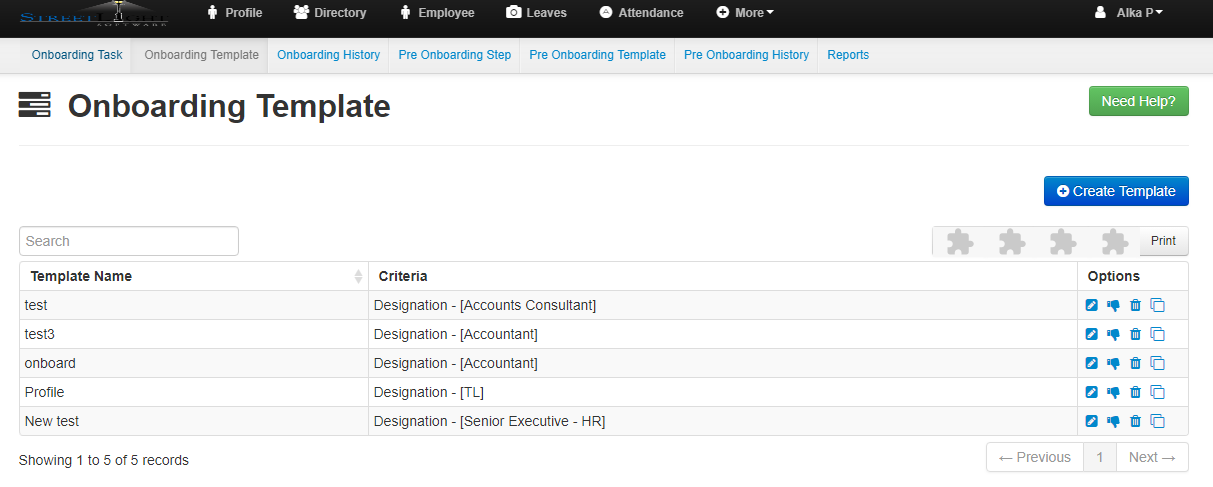Click the Print button above the table
1213x487 pixels.
[x=1163, y=241]
